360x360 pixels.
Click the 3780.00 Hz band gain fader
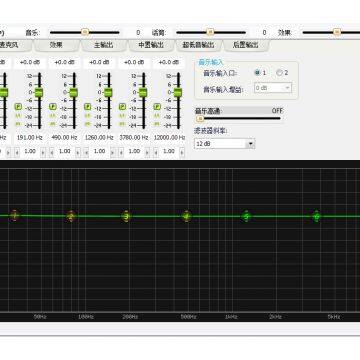coord(143,92)
